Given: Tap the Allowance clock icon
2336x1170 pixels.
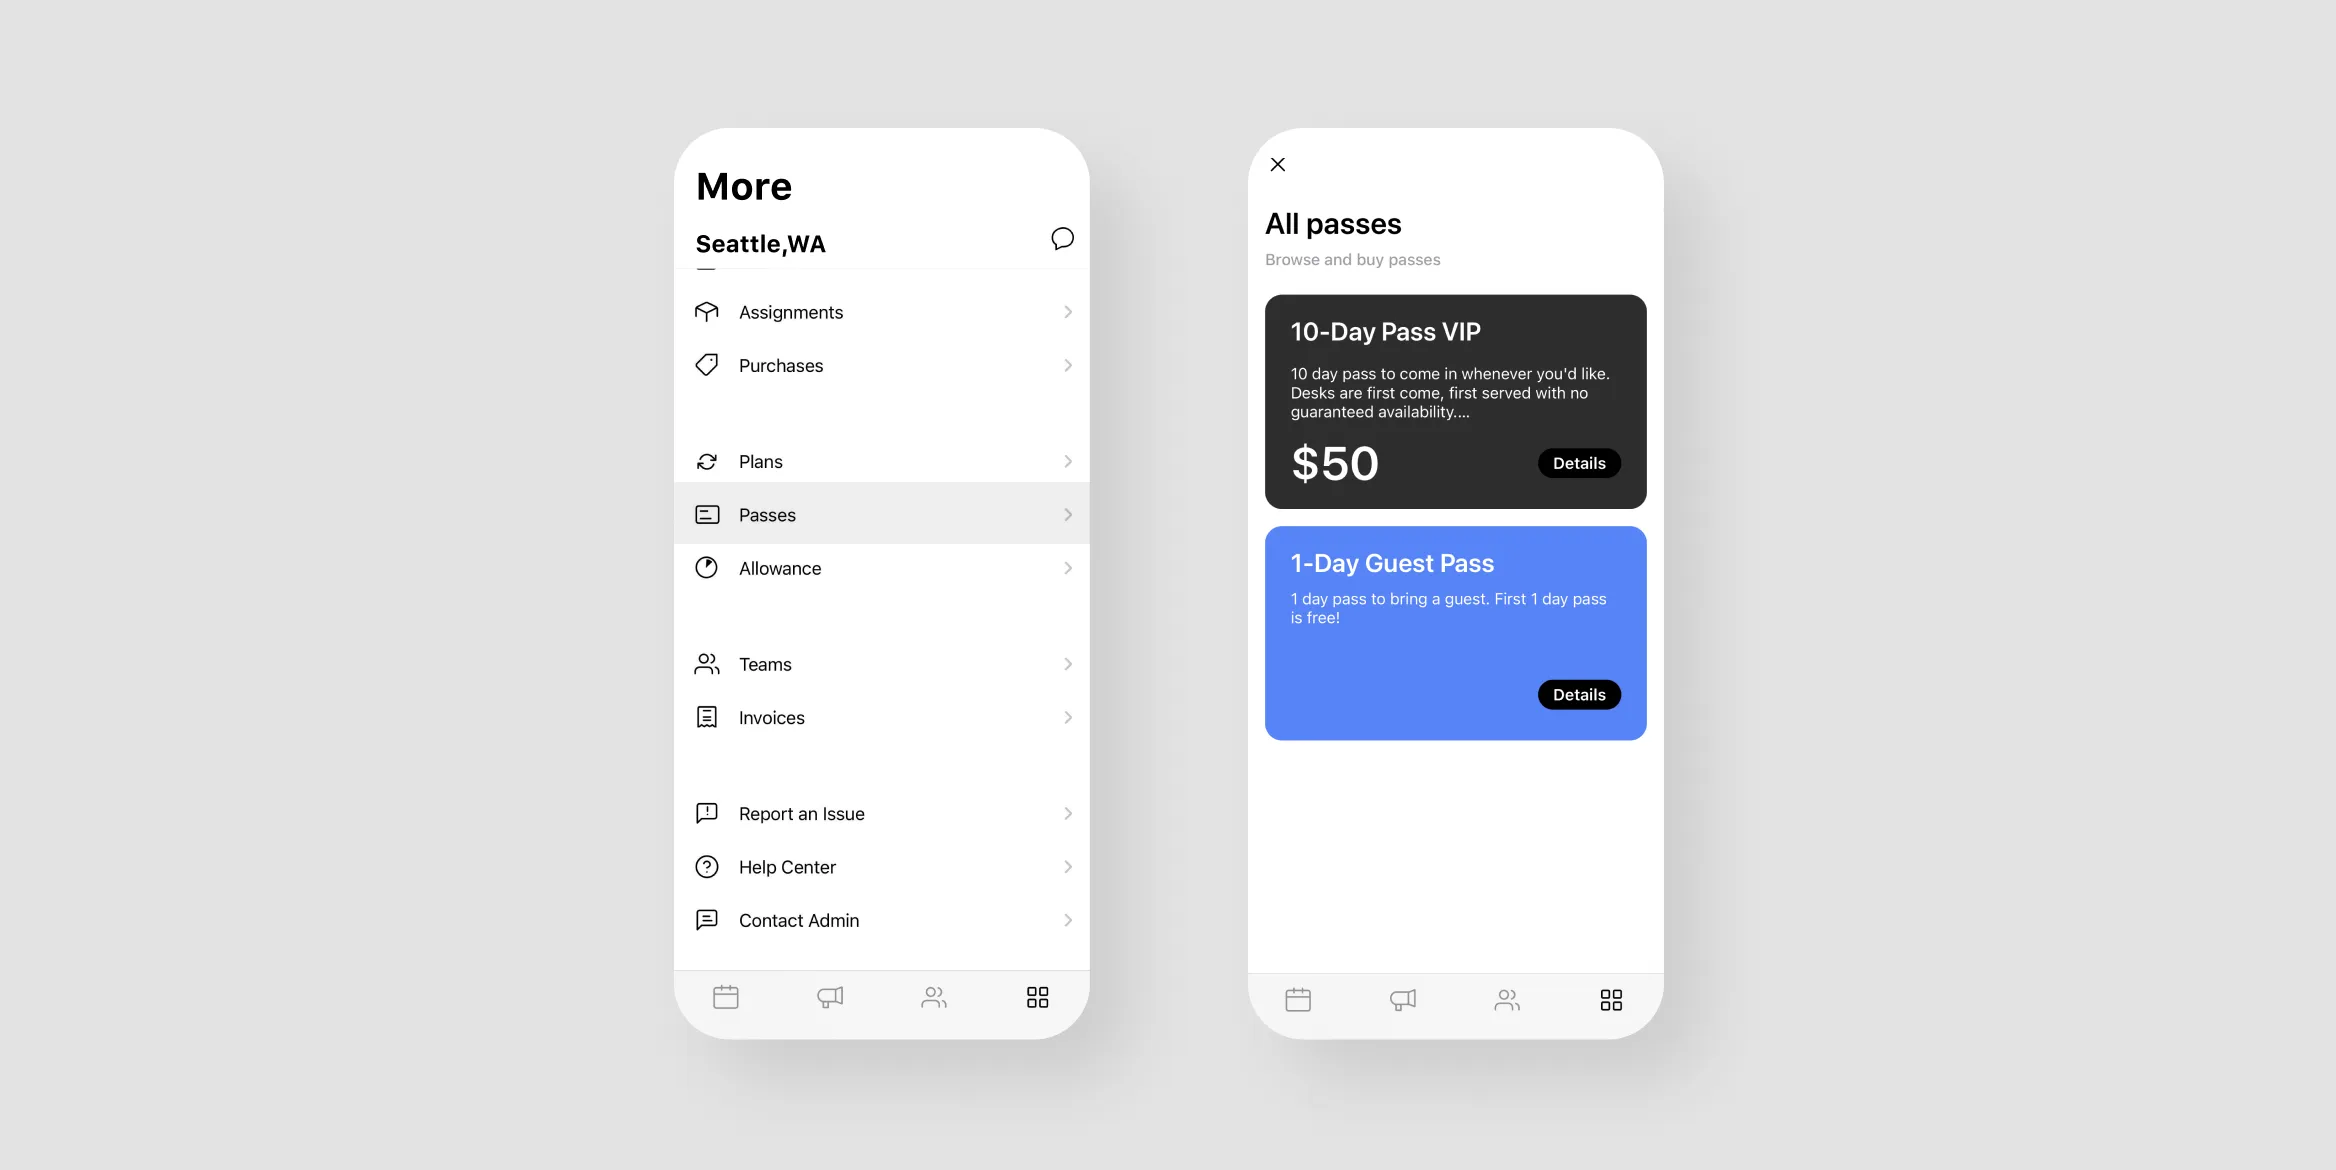Looking at the screenshot, I should pos(706,567).
